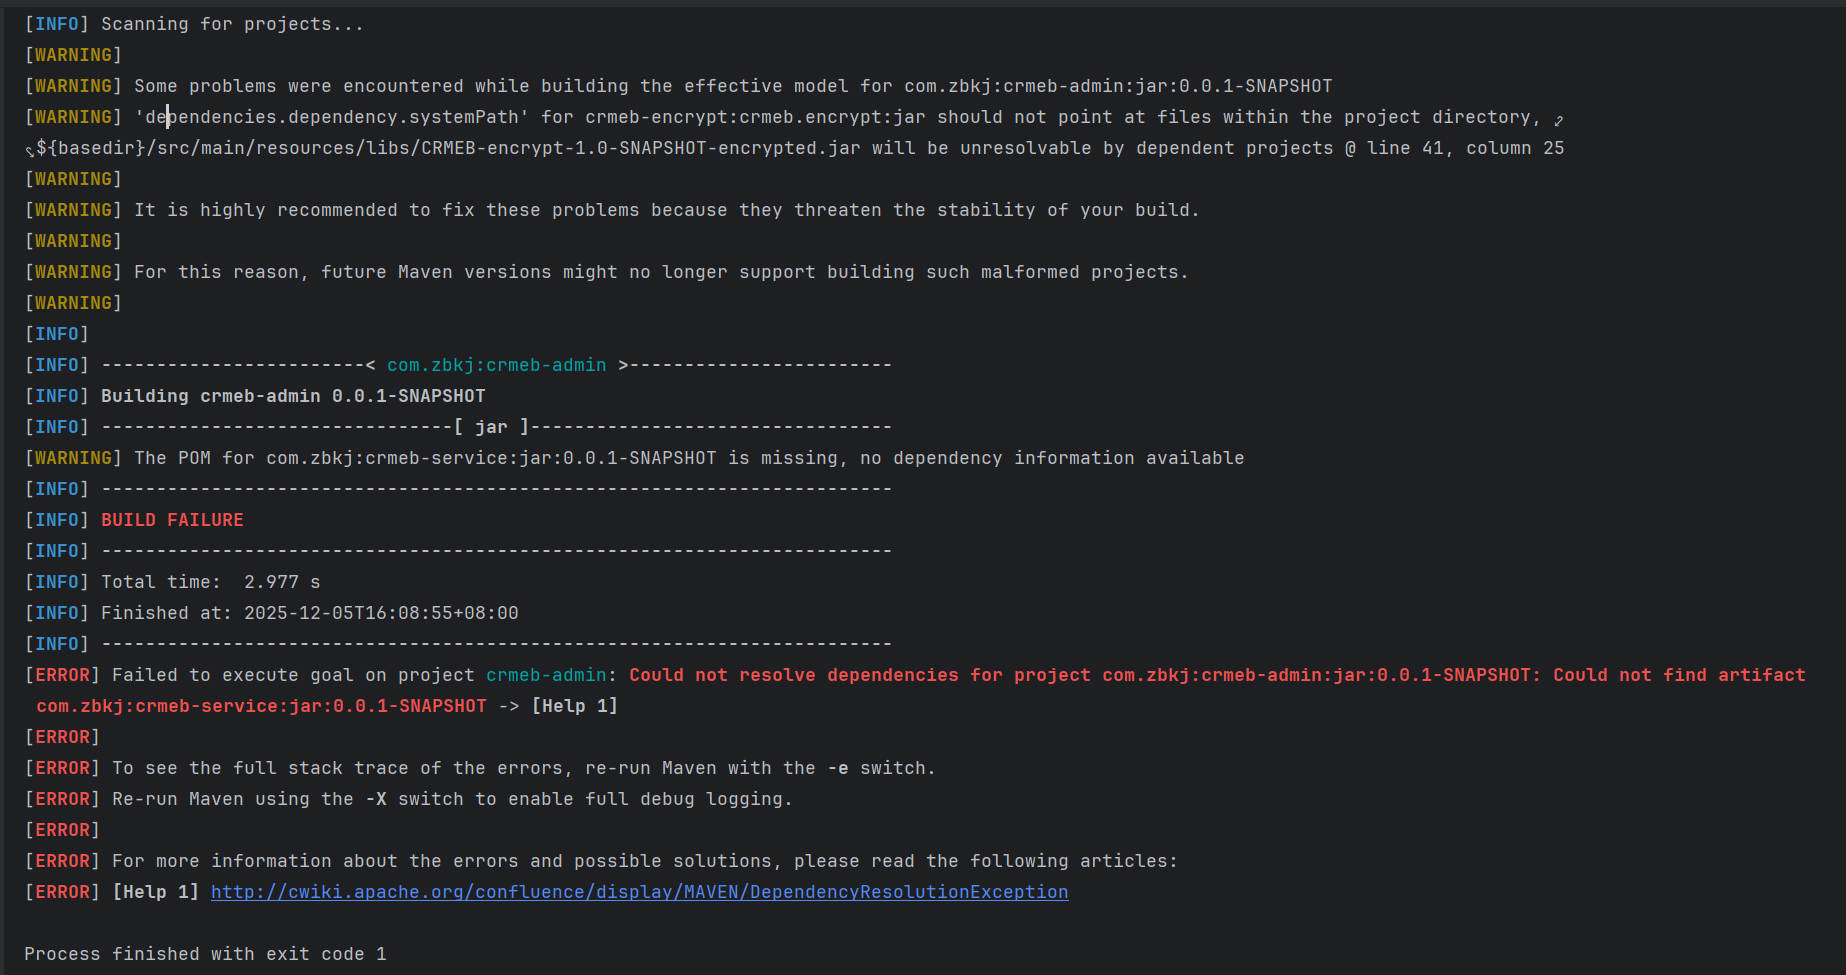Click the cyan crmeb-admin in the error line
The image size is (1846, 975).
(x=546, y=675)
